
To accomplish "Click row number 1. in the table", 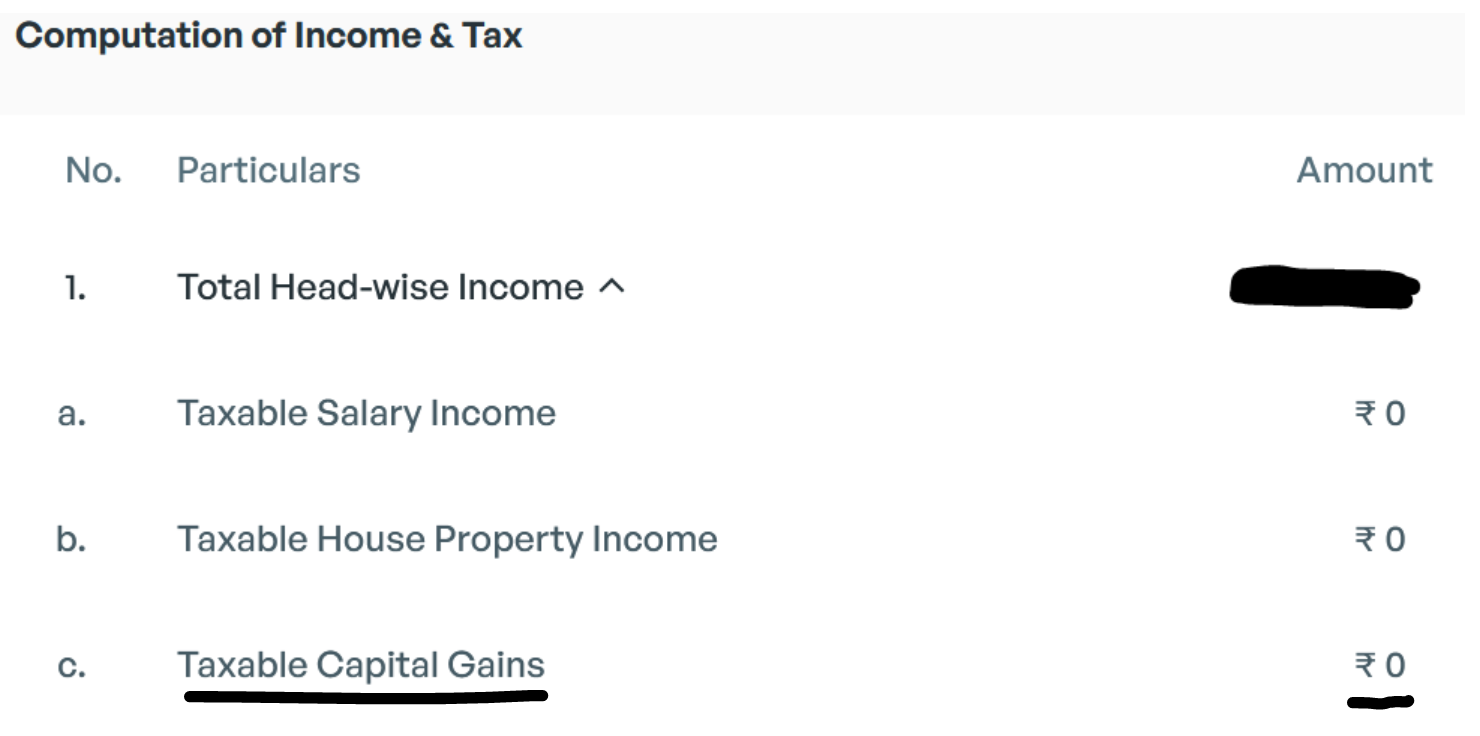I will (75, 288).
